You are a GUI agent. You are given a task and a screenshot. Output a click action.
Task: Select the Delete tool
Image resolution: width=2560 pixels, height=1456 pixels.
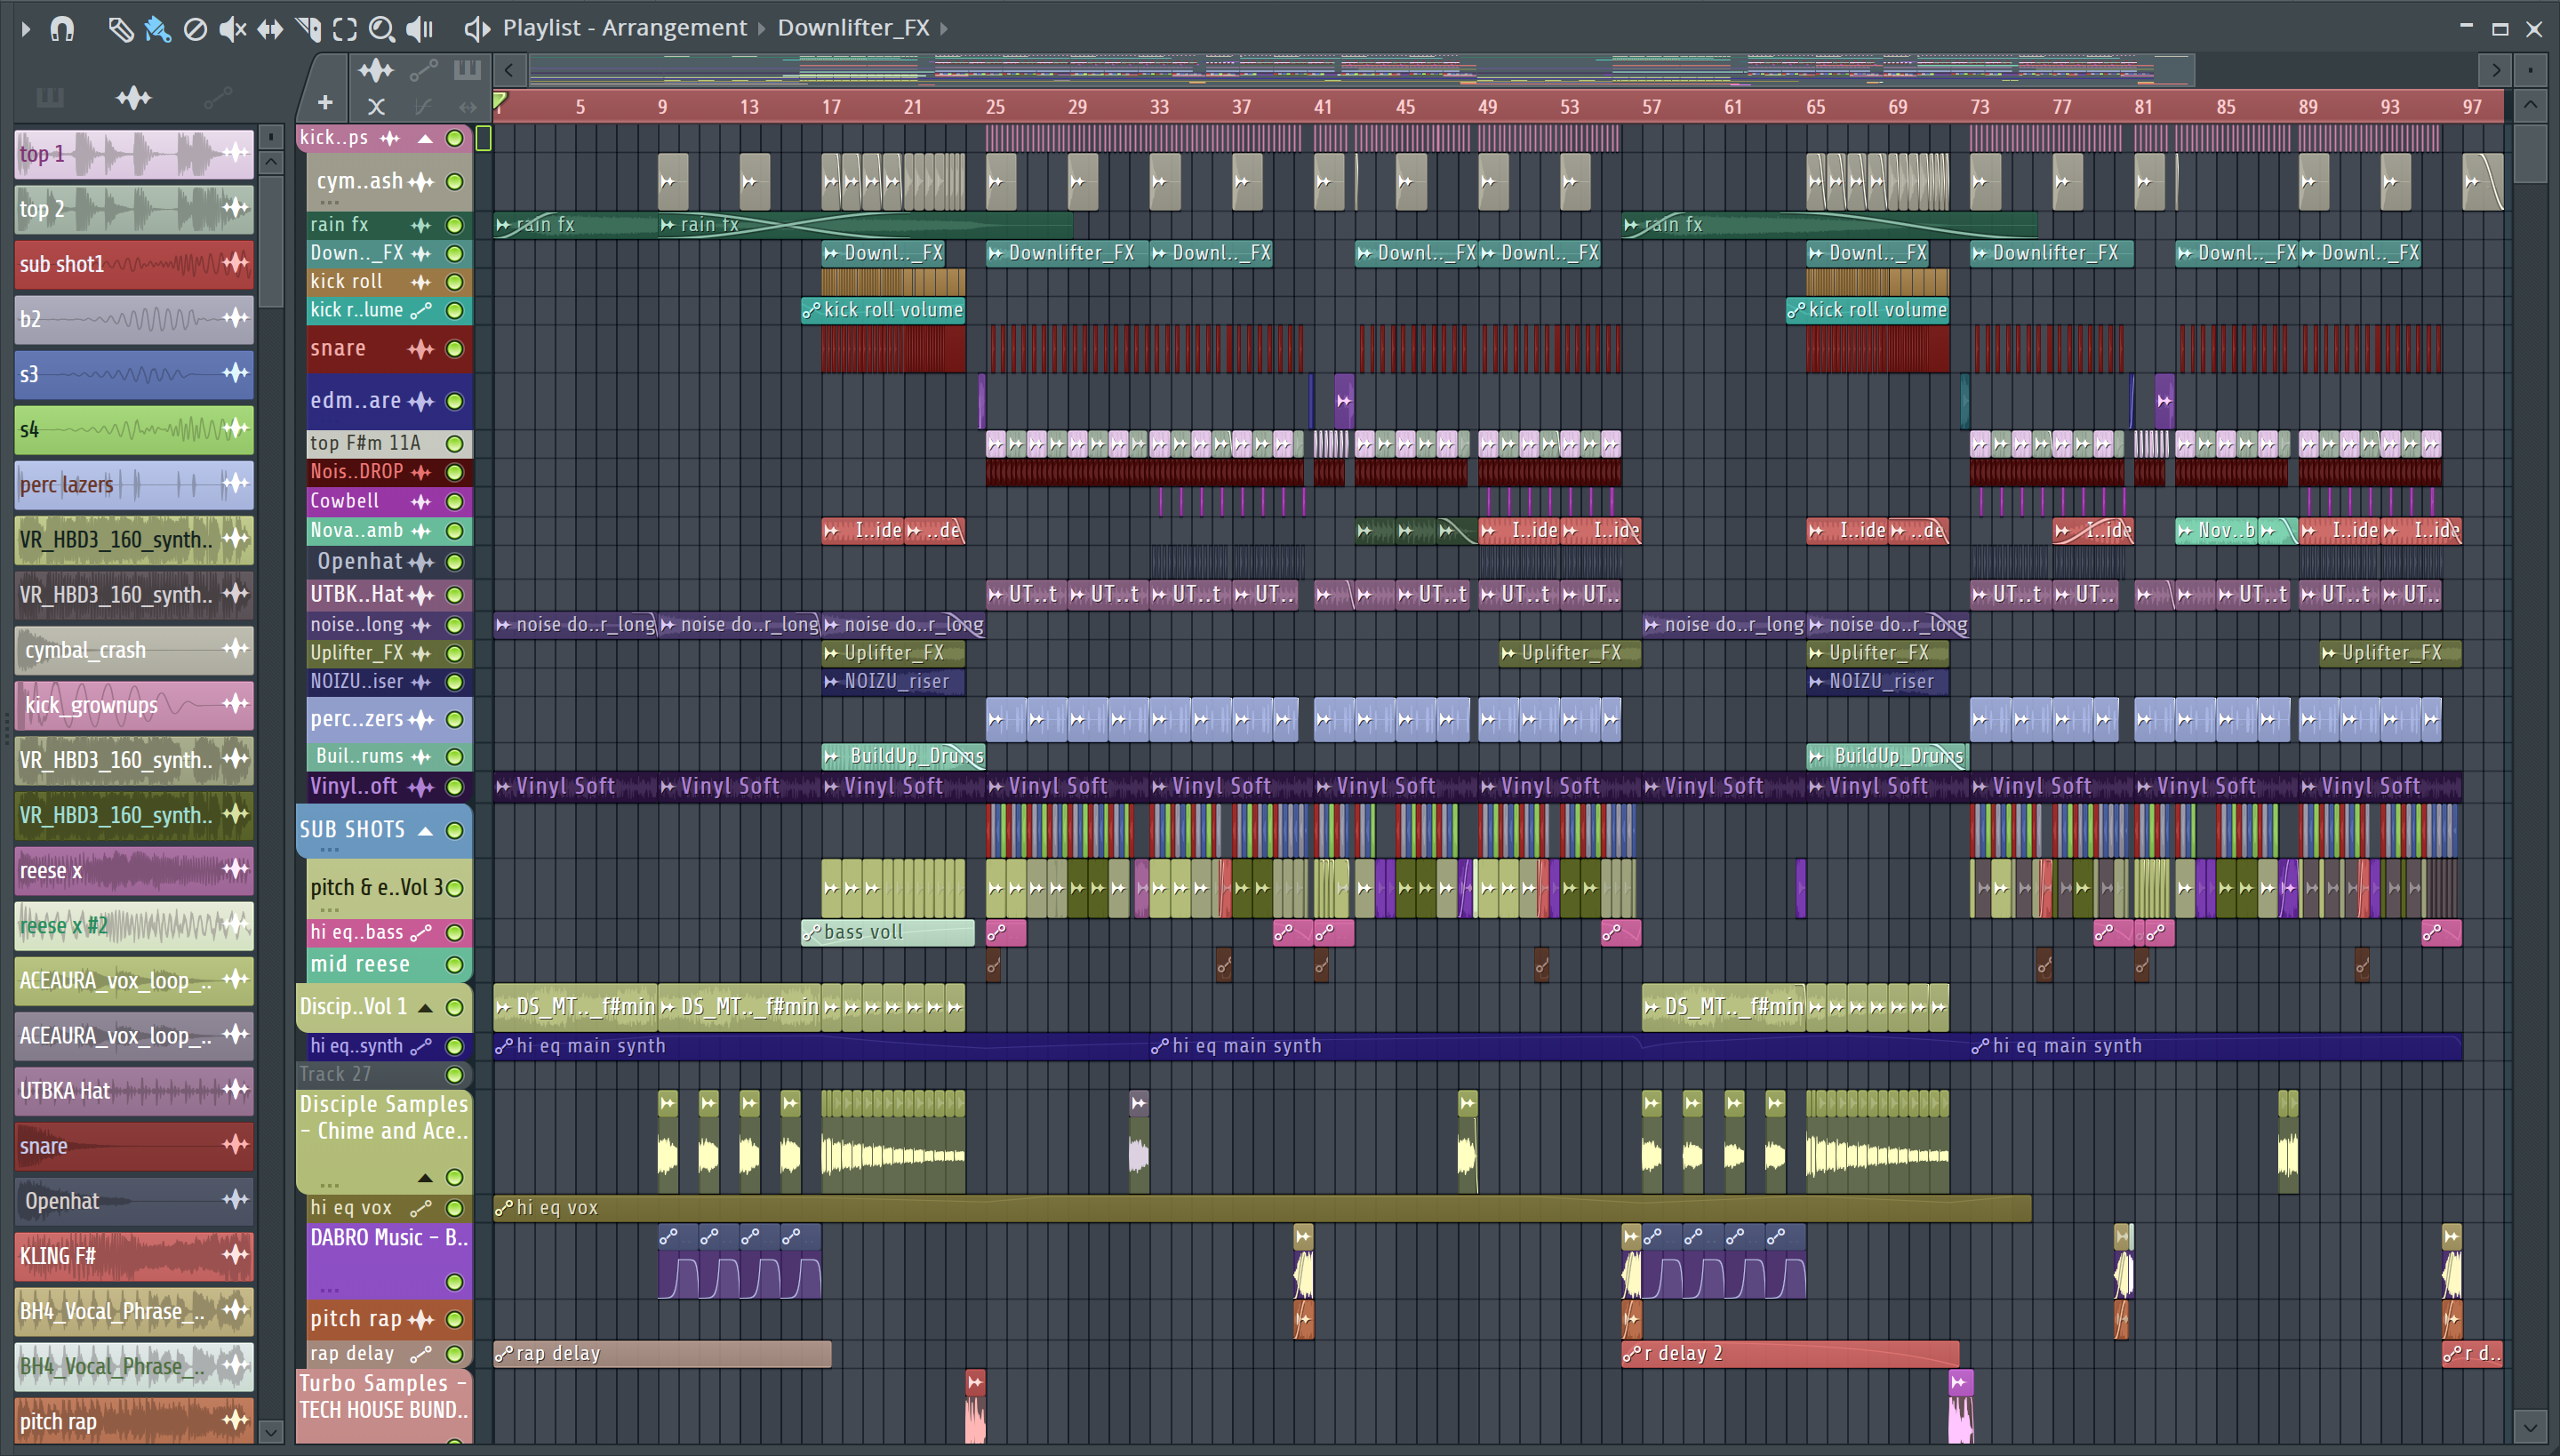tap(195, 28)
